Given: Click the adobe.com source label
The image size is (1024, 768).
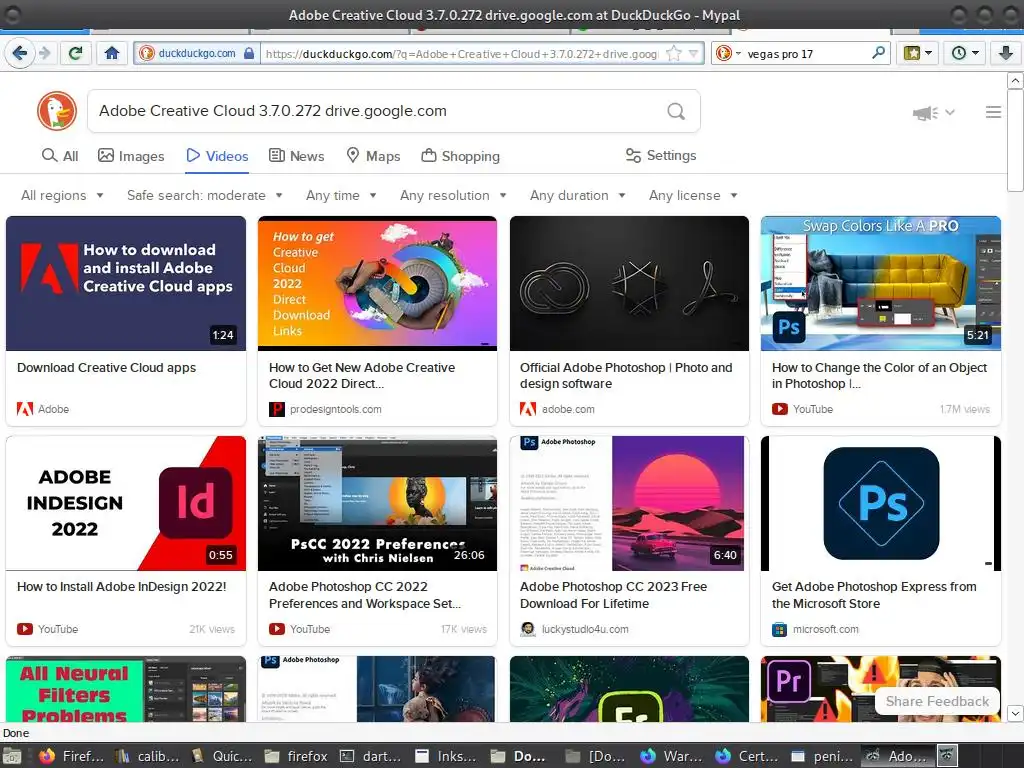Looking at the screenshot, I should click(x=568, y=409).
